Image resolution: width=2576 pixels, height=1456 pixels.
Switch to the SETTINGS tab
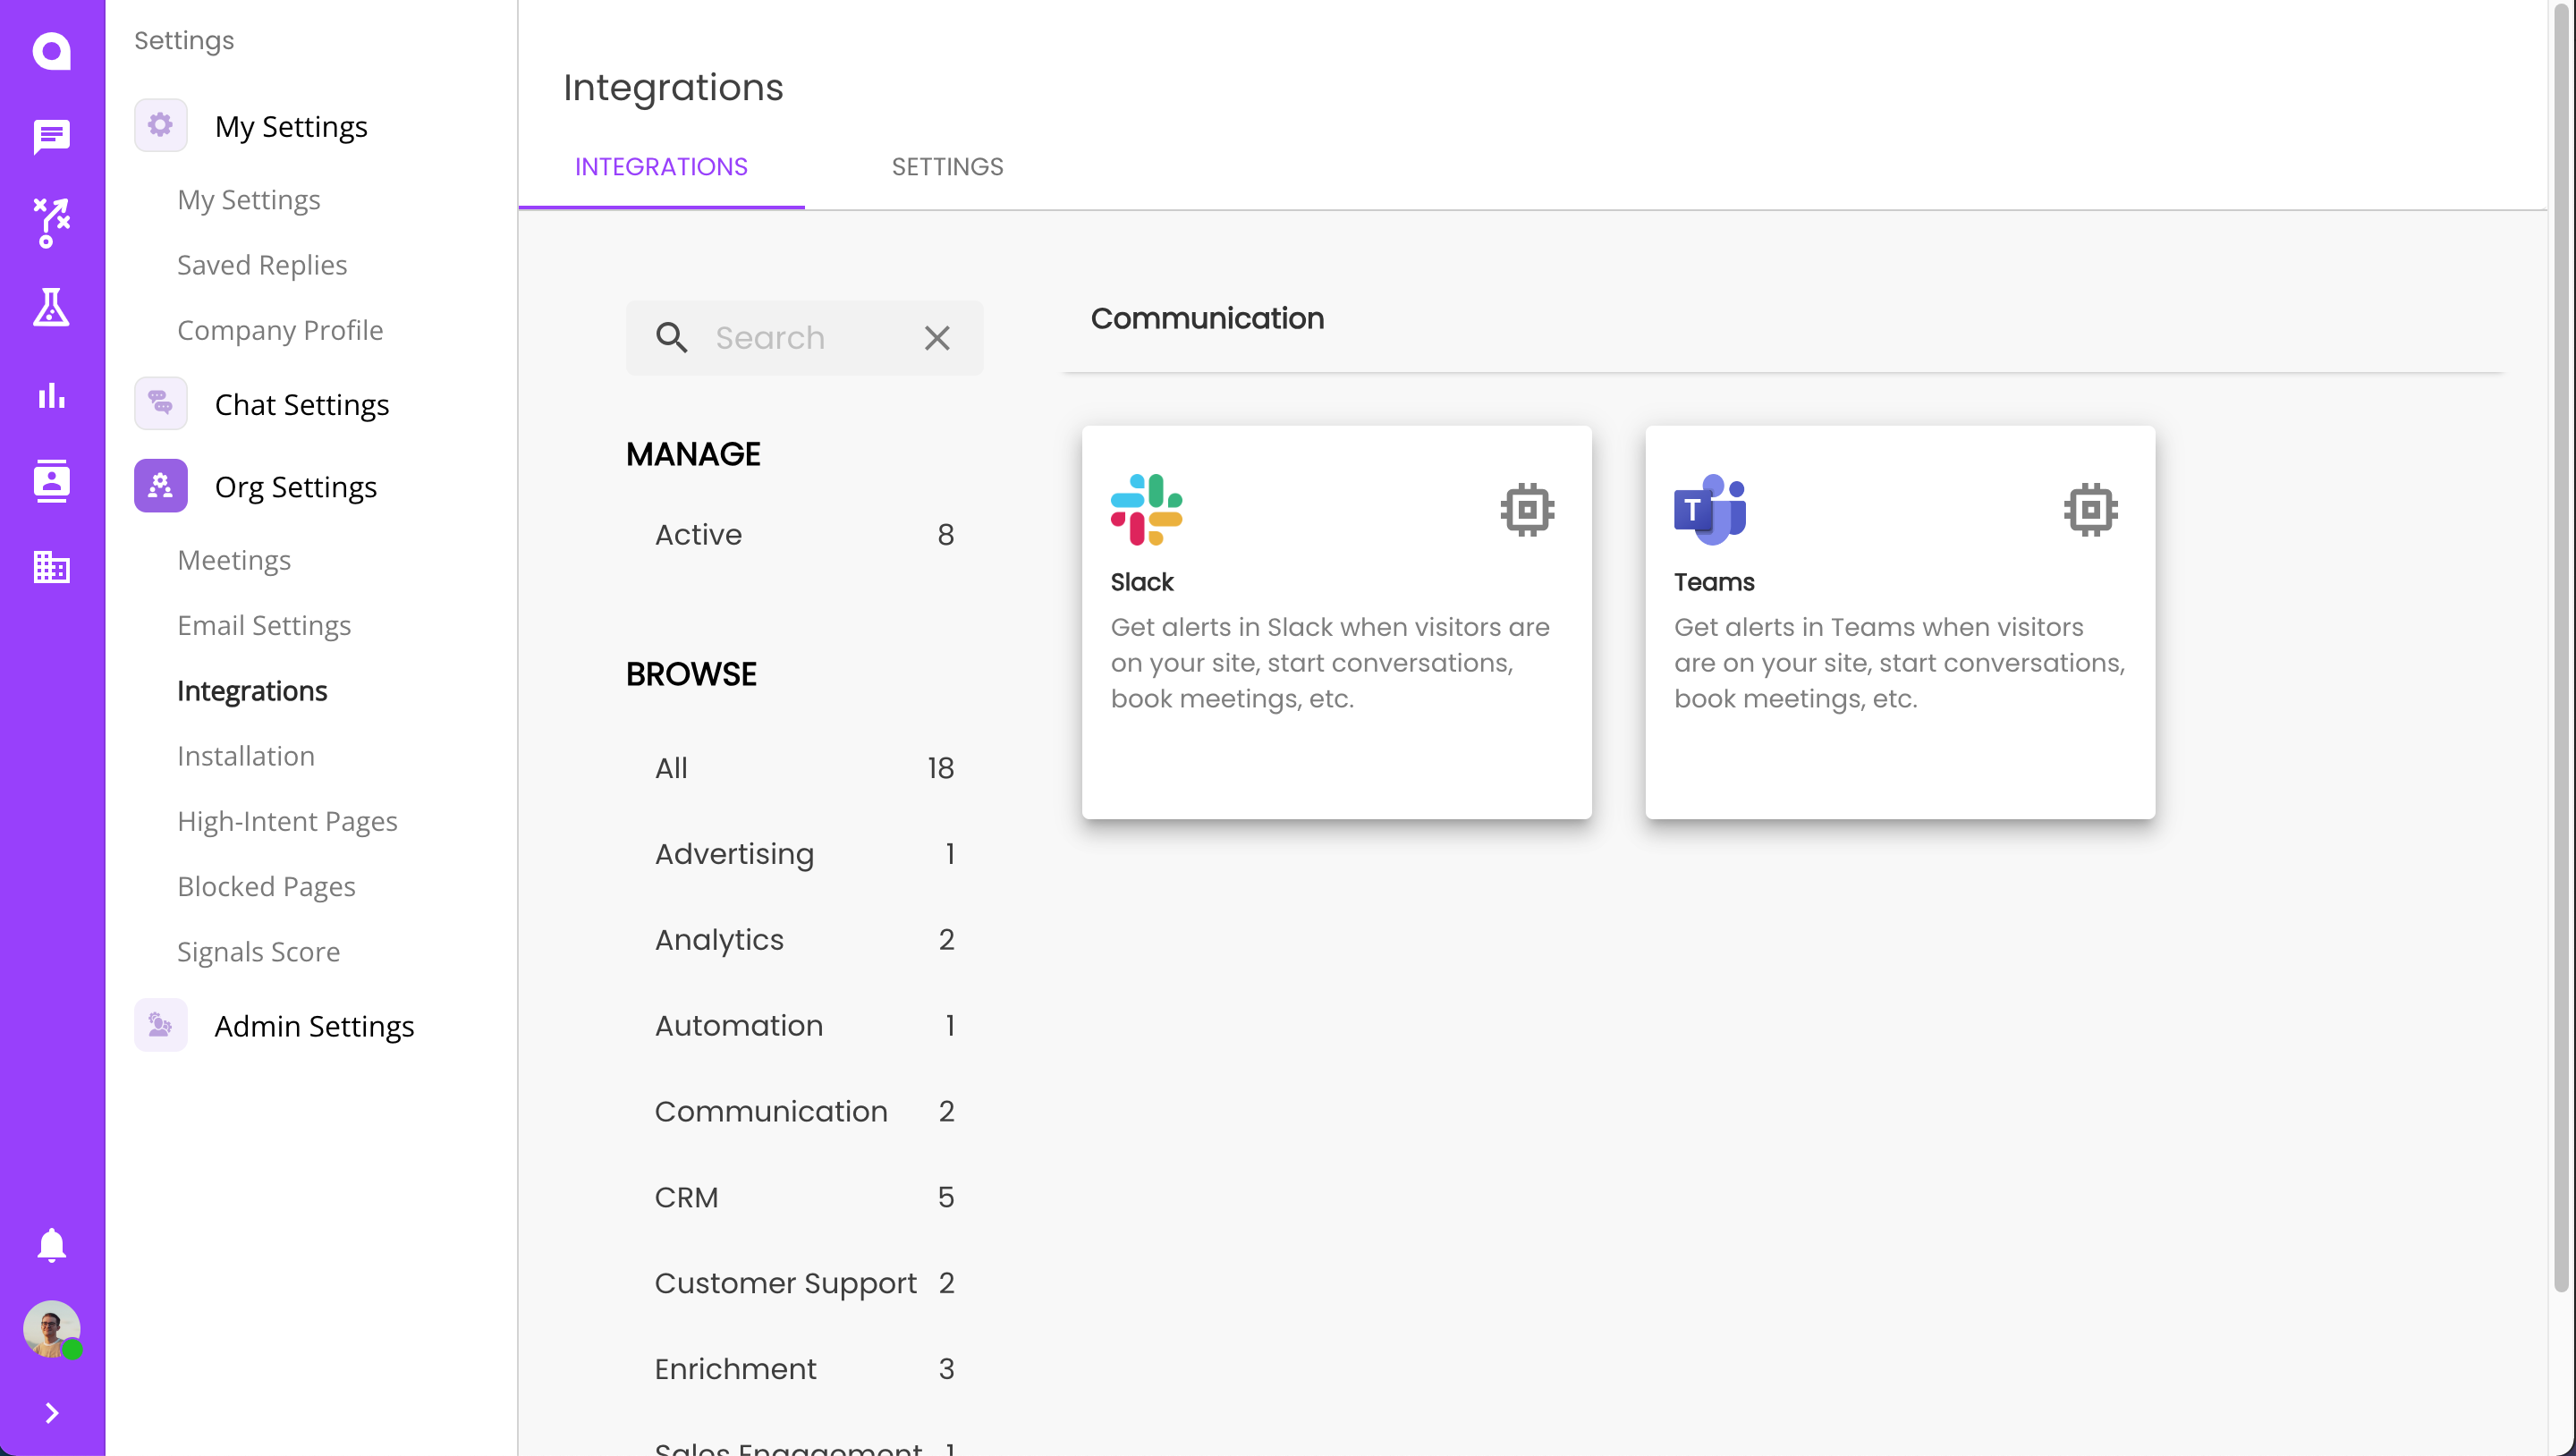click(x=947, y=167)
